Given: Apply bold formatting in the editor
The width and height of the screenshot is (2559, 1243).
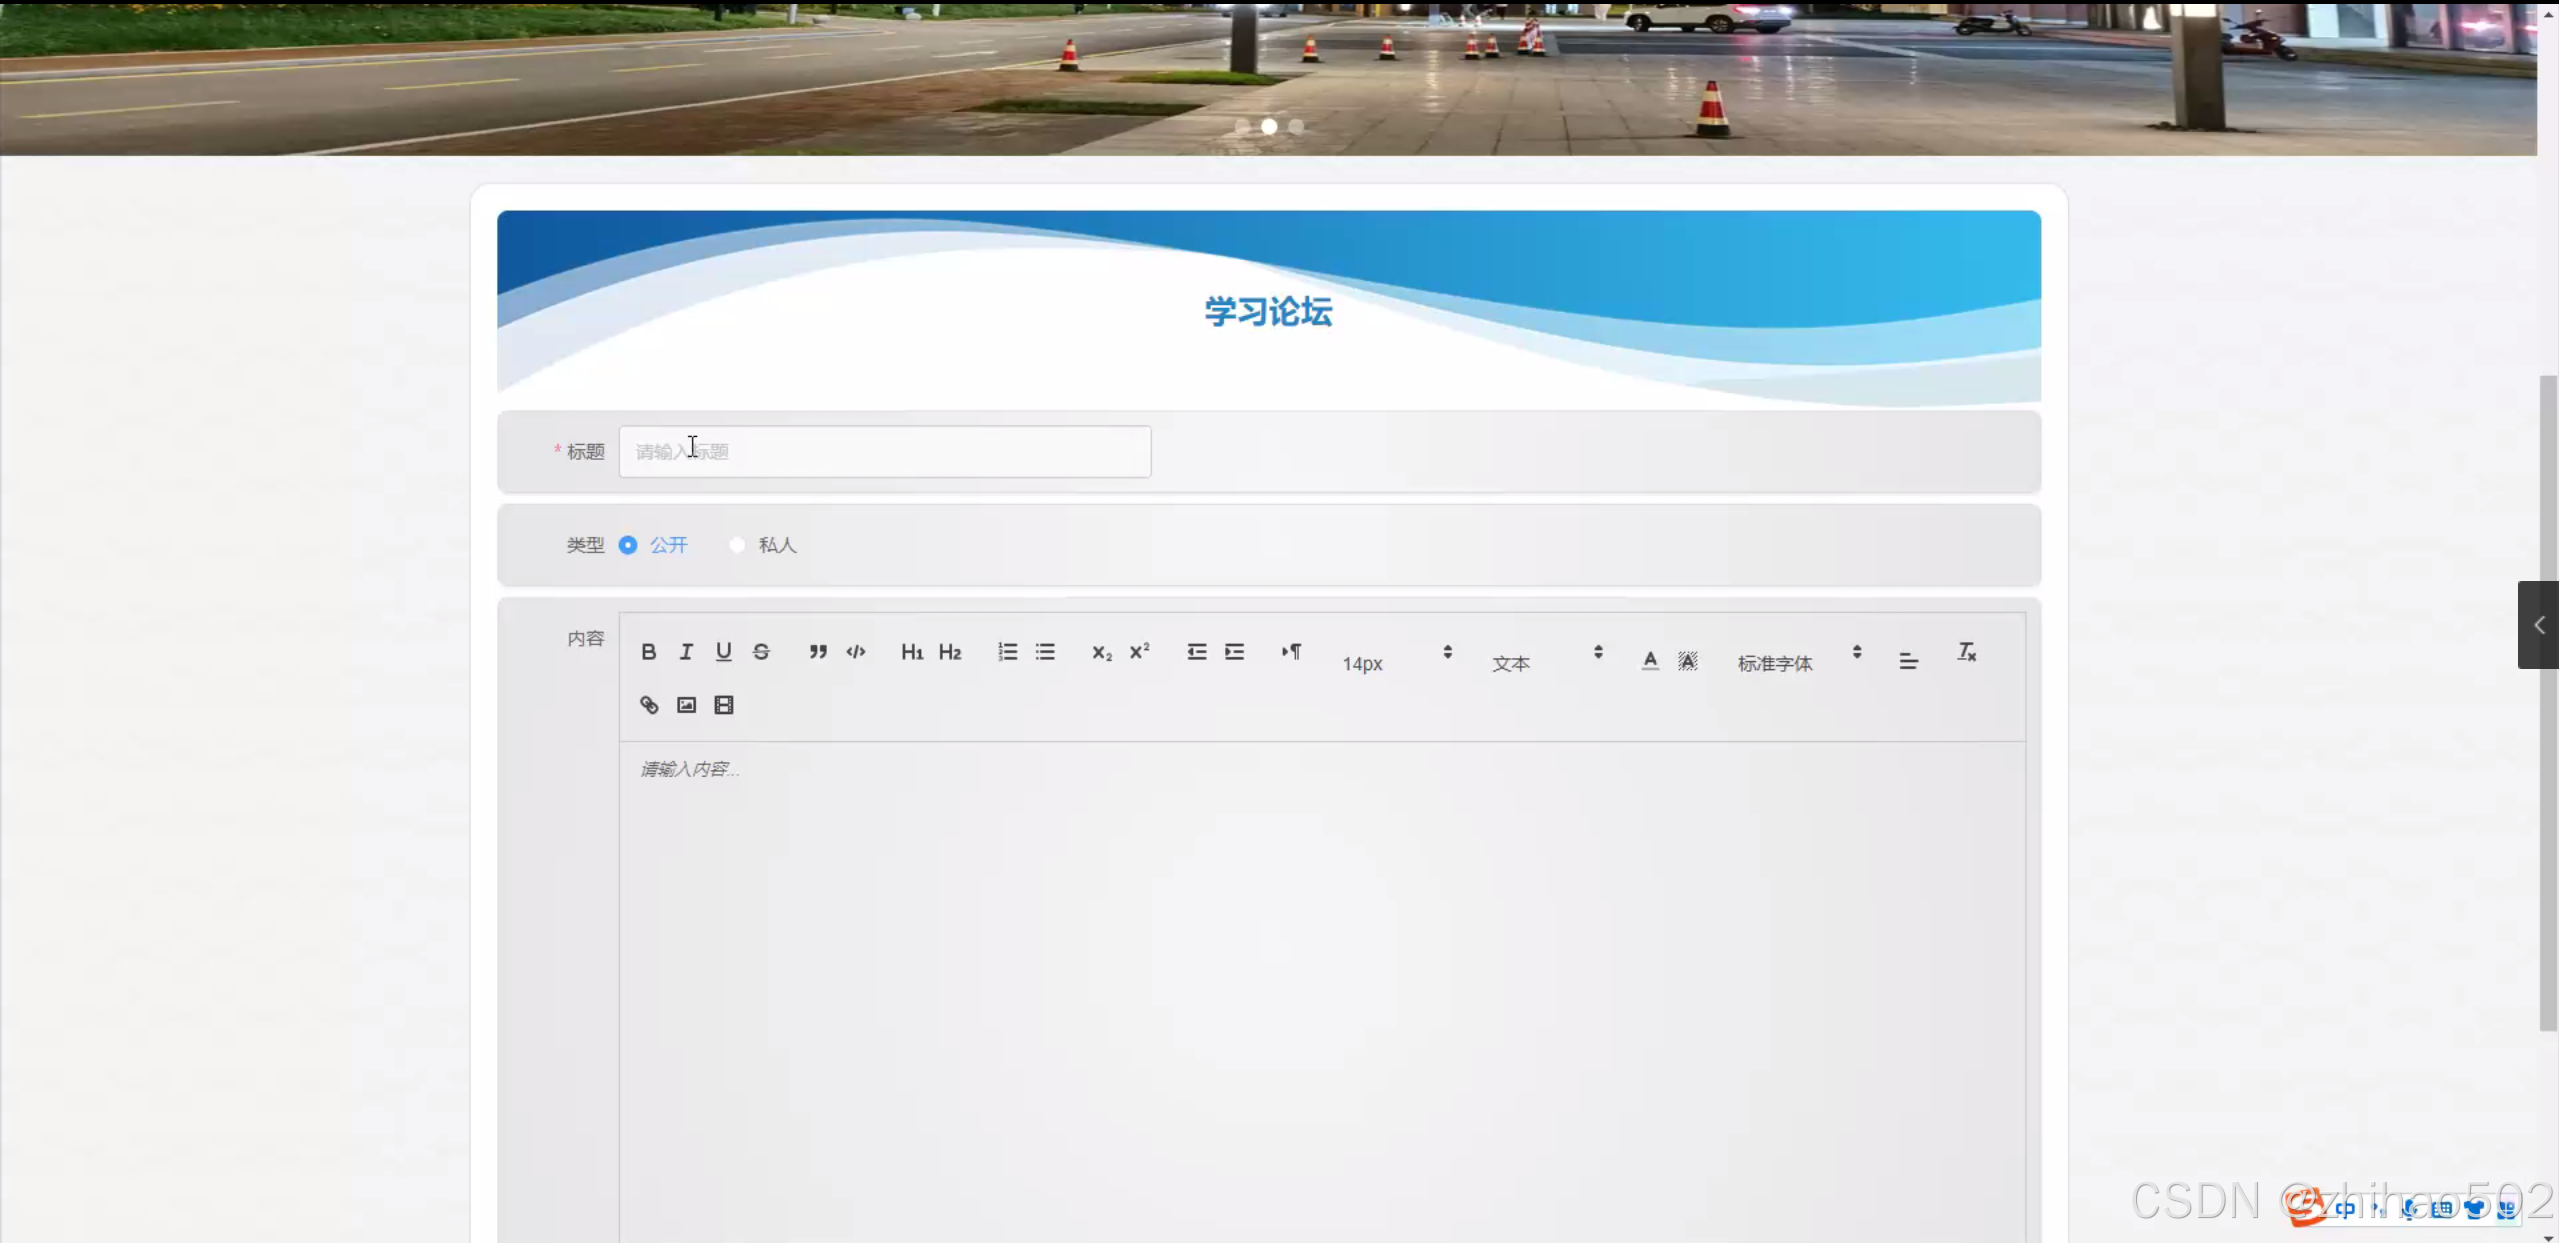Looking at the screenshot, I should click(648, 651).
